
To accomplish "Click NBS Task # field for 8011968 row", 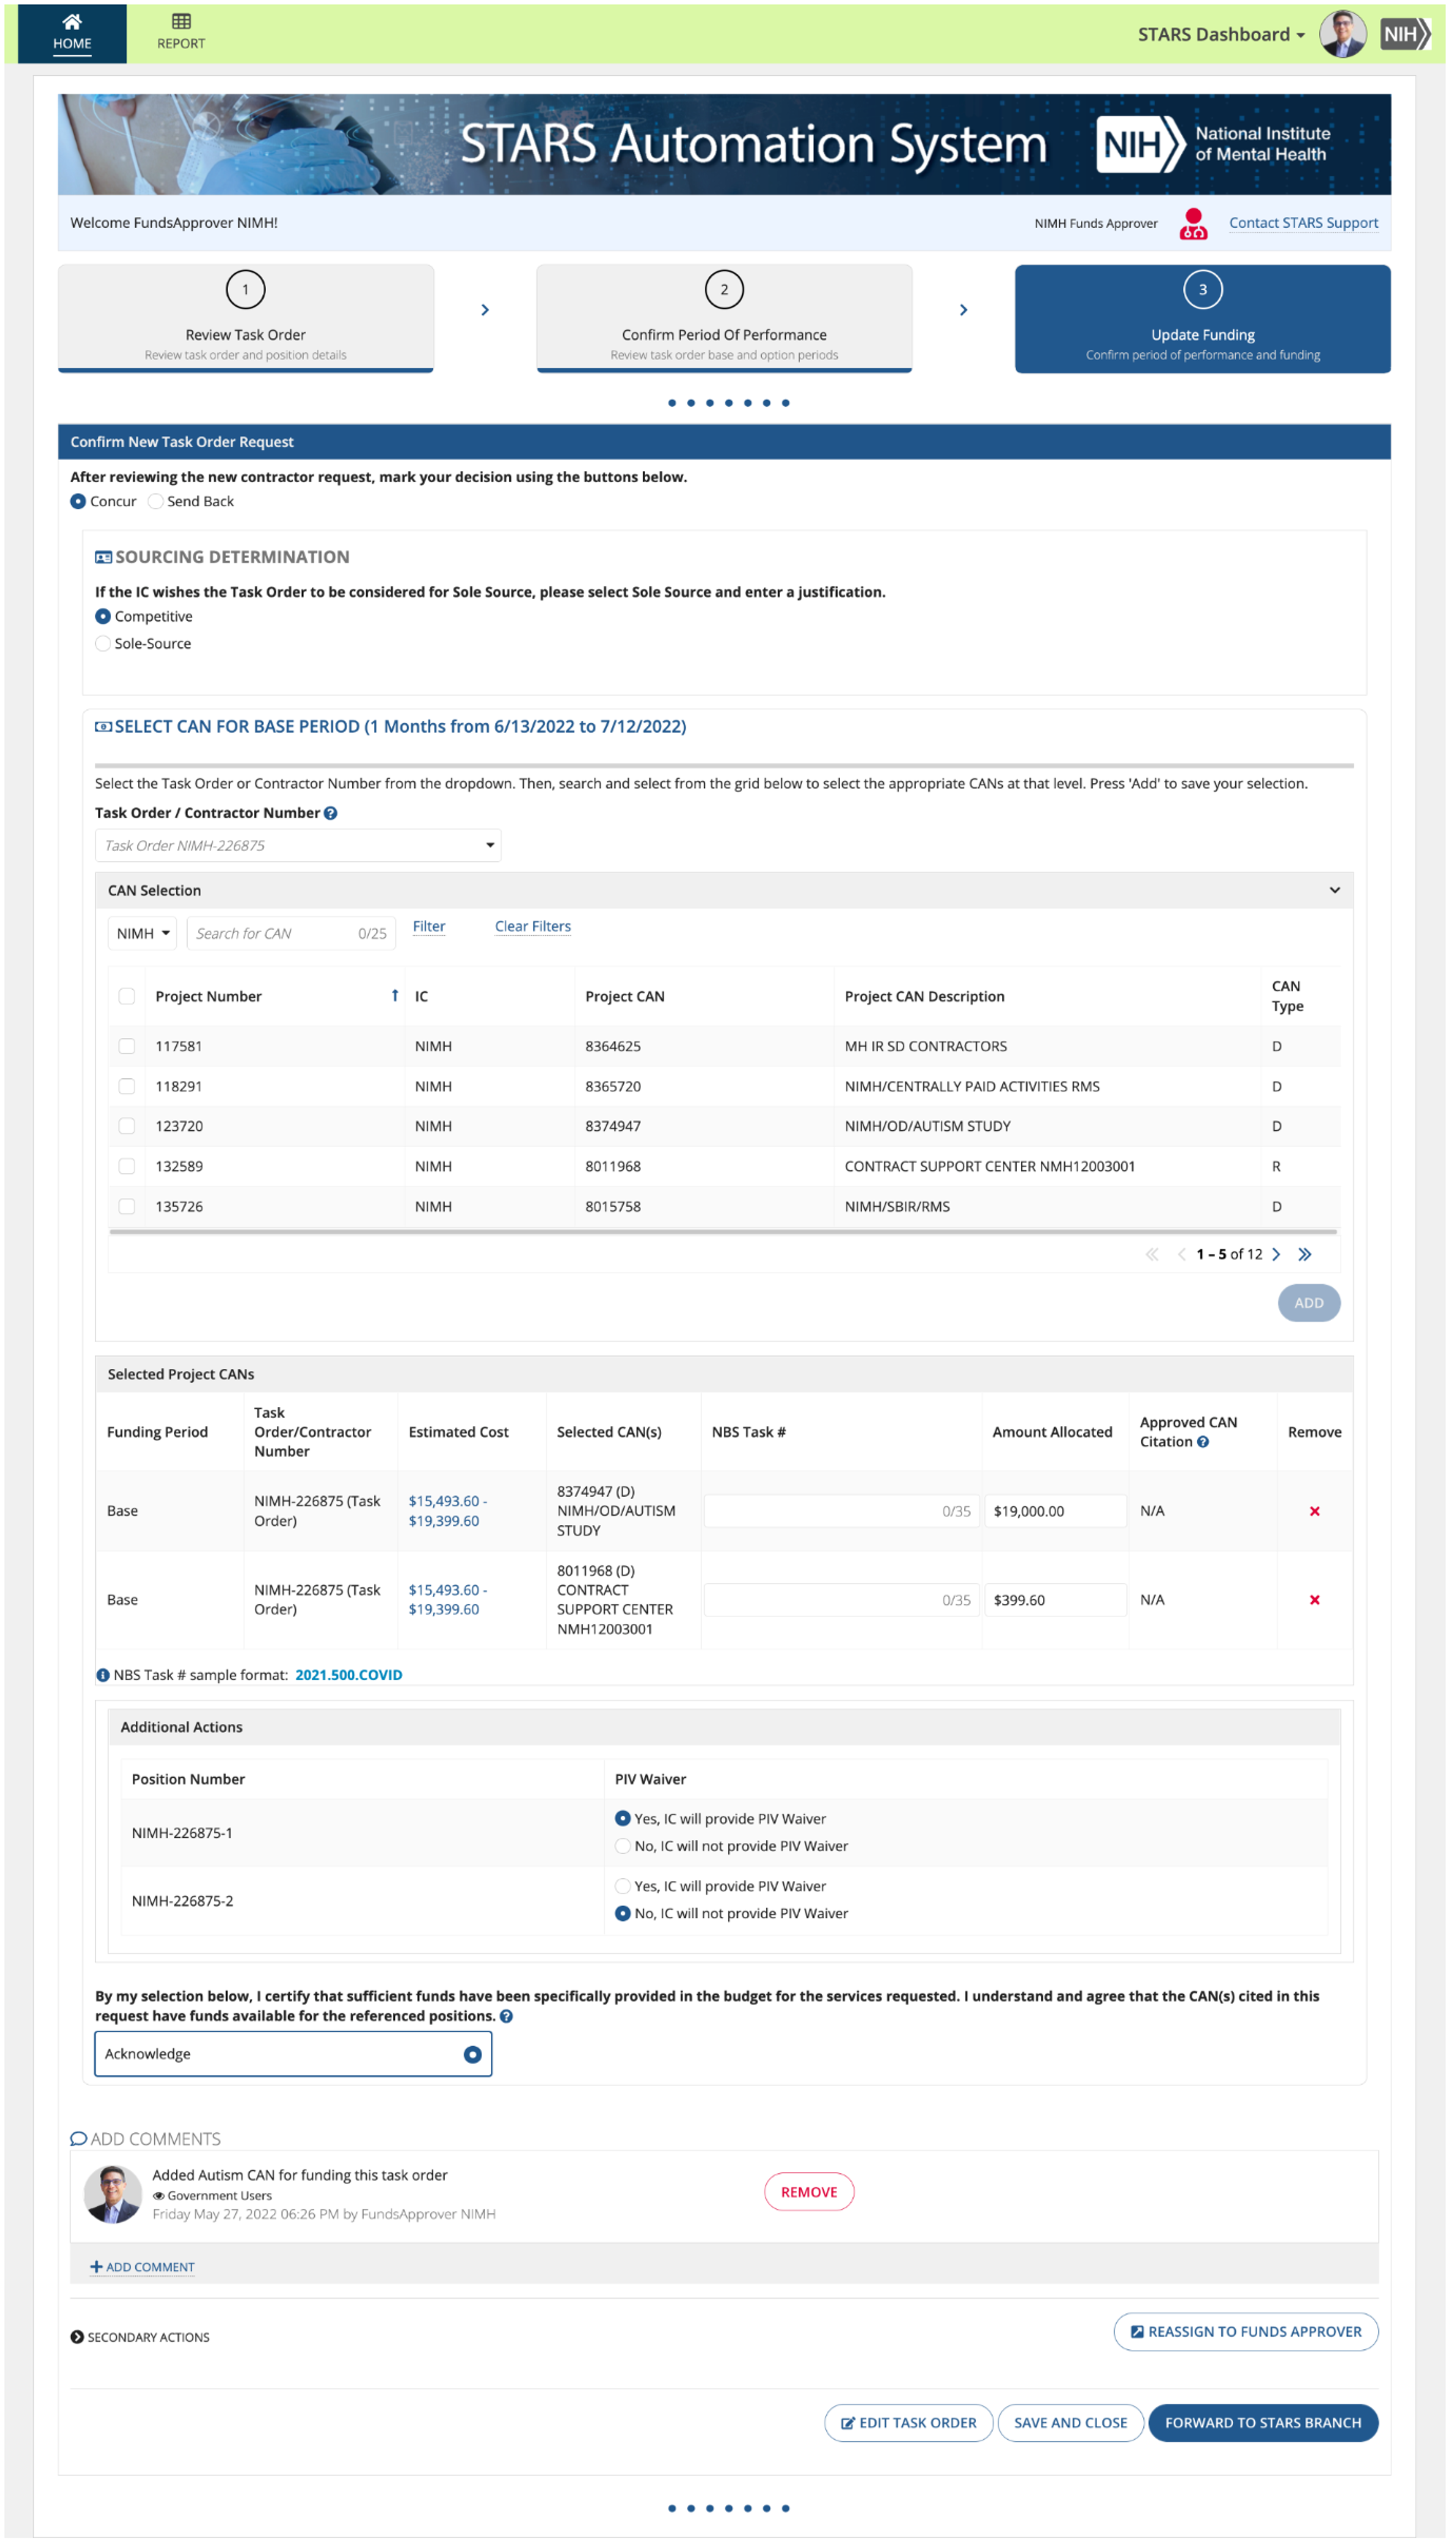I will [x=842, y=1600].
